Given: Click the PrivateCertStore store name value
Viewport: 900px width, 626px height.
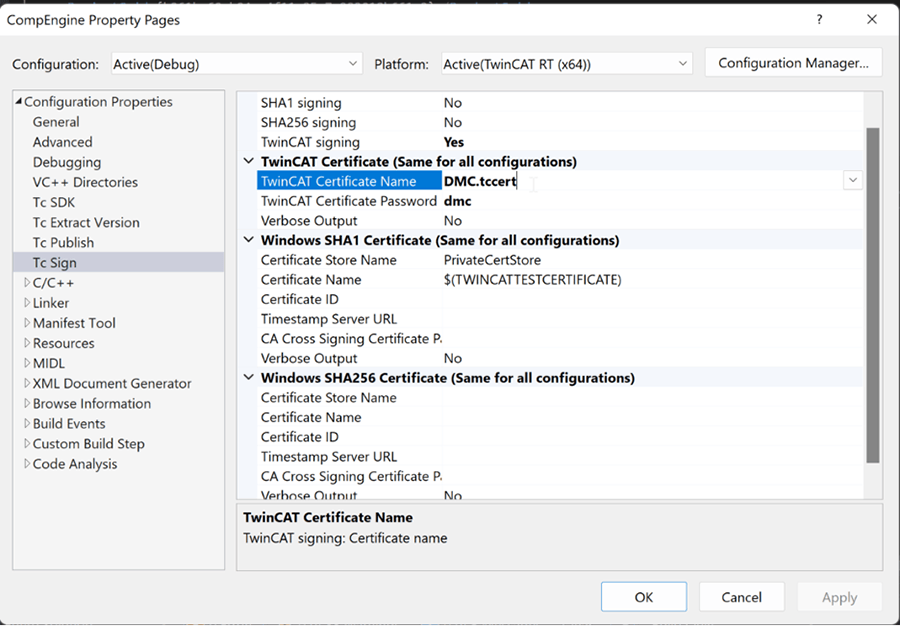Looking at the screenshot, I should pos(492,260).
